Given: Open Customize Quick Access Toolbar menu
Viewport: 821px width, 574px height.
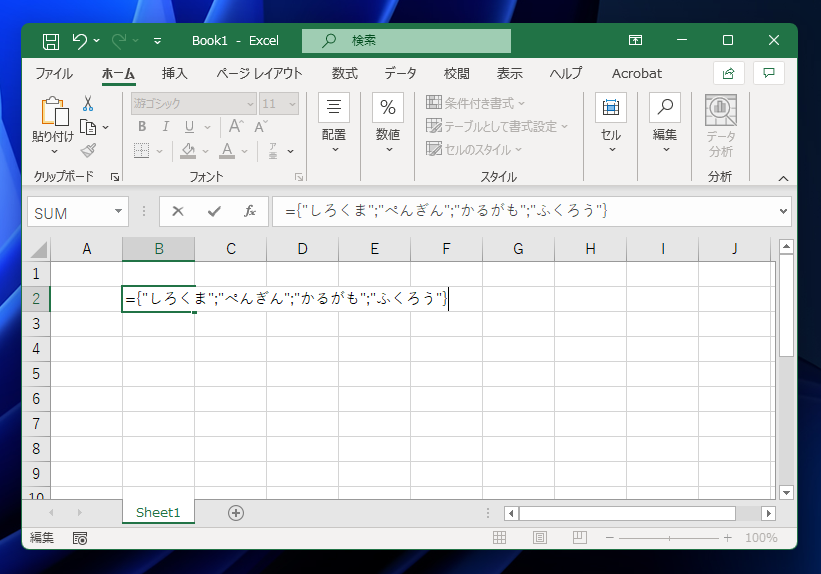Looking at the screenshot, I should coord(157,41).
